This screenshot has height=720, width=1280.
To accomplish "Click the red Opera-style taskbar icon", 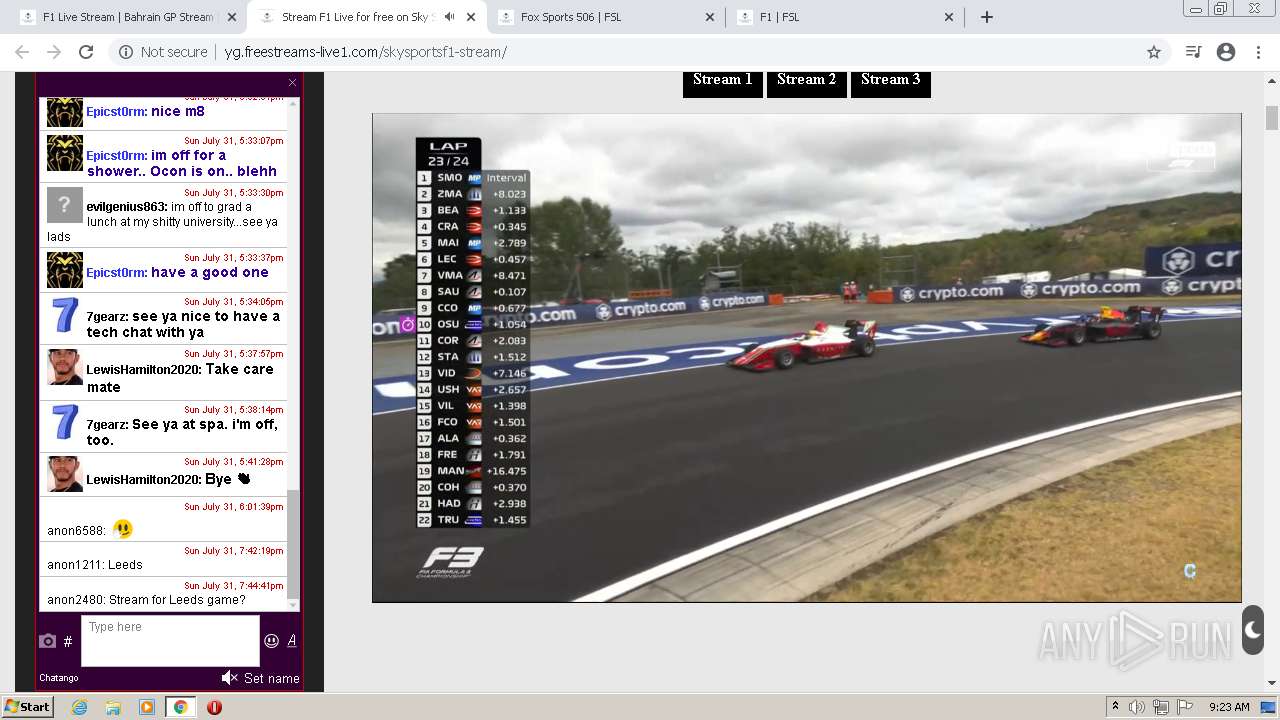I will pos(214,707).
